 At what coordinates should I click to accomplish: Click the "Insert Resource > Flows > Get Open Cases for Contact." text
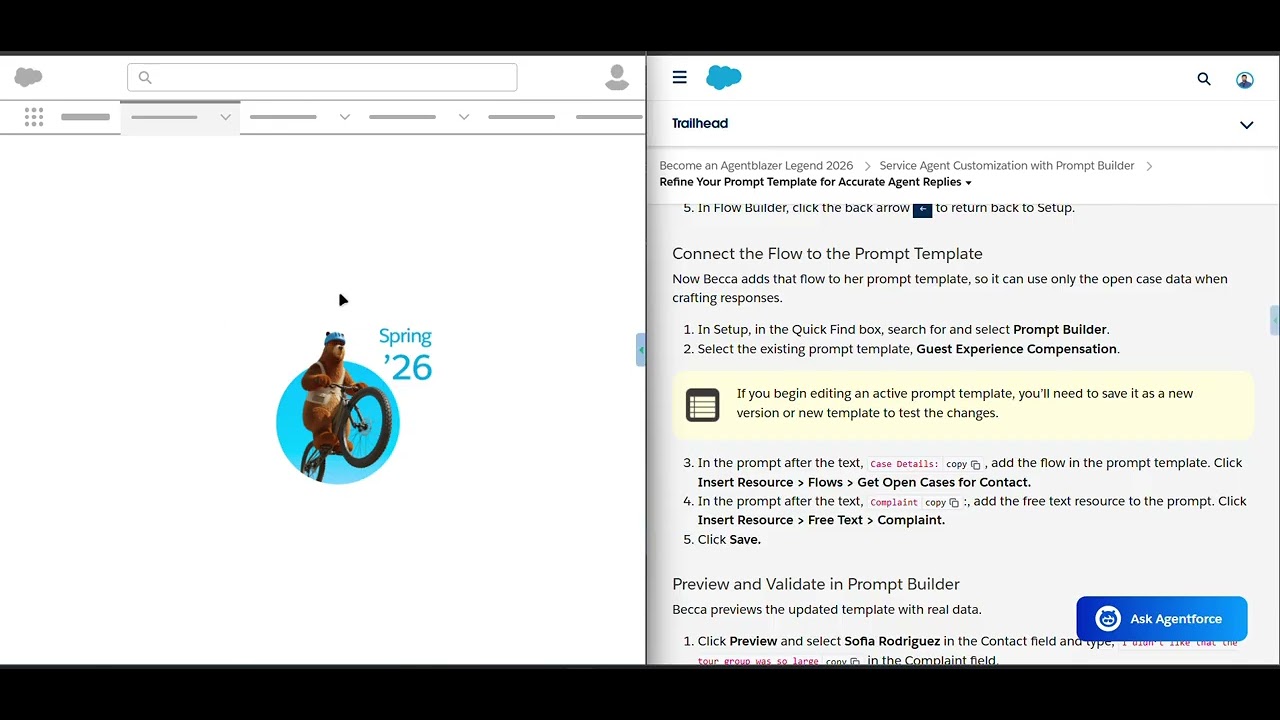(864, 482)
